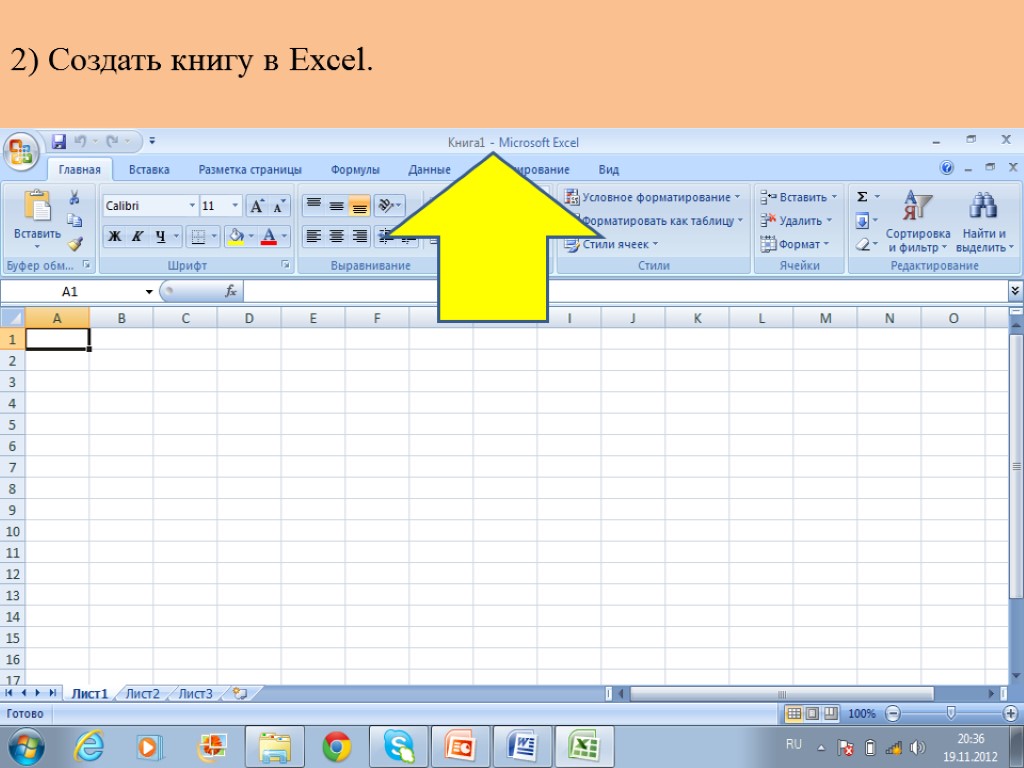This screenshot has height=768, width=1024.
Task: Expand the Шрифт dialog launcher
Action: [285, 264]
